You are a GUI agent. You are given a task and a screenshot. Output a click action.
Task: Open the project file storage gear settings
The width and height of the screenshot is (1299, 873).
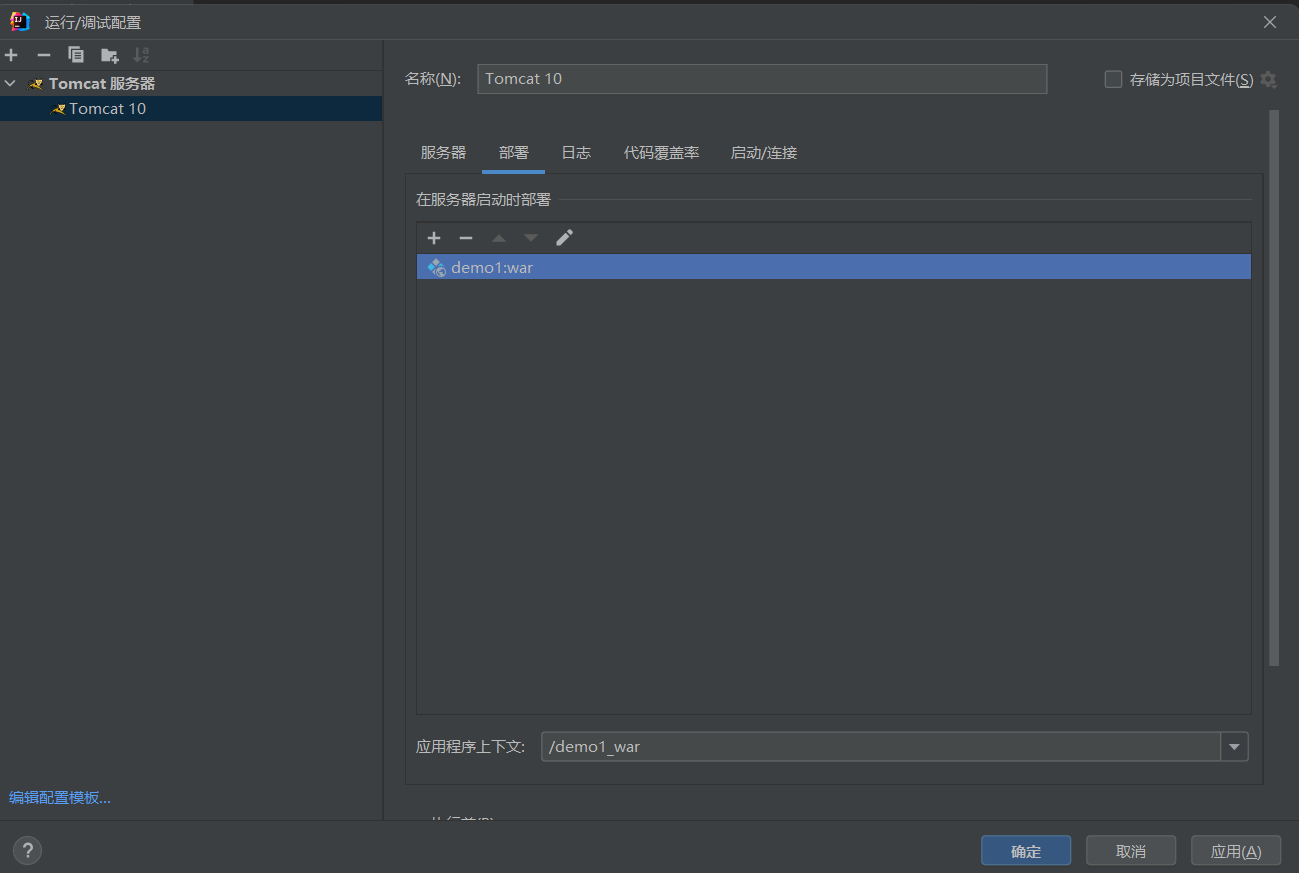pos(1268,79)
